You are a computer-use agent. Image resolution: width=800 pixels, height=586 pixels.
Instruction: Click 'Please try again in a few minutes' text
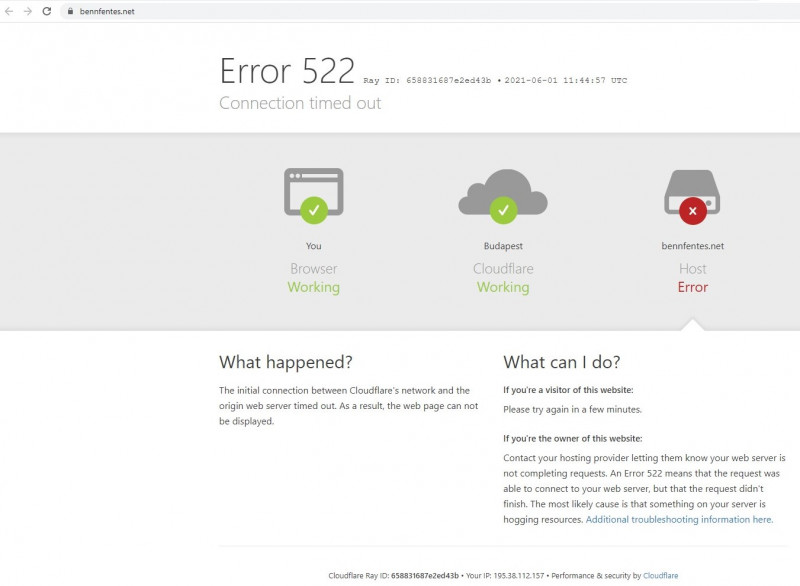coord(572,410)
